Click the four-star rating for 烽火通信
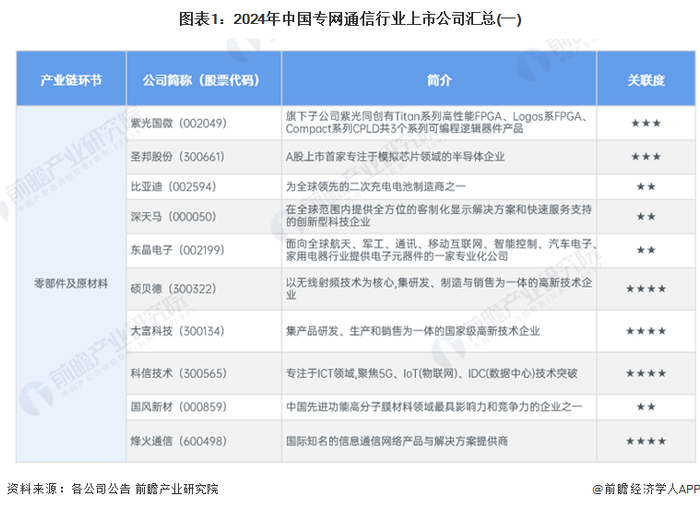700x508 pixels. pos(646,441)
